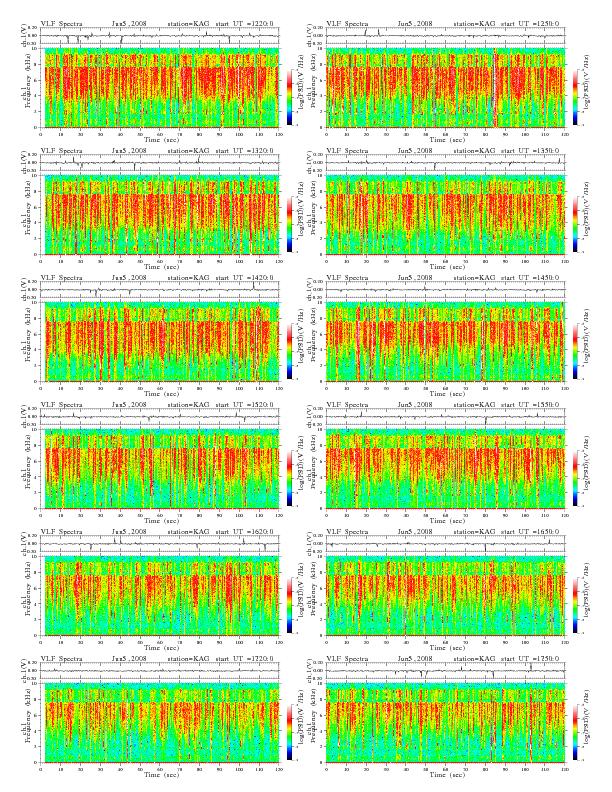Click the title text 'start UT =1550:0'
The image size is (612, 792).
coord(531,405)
